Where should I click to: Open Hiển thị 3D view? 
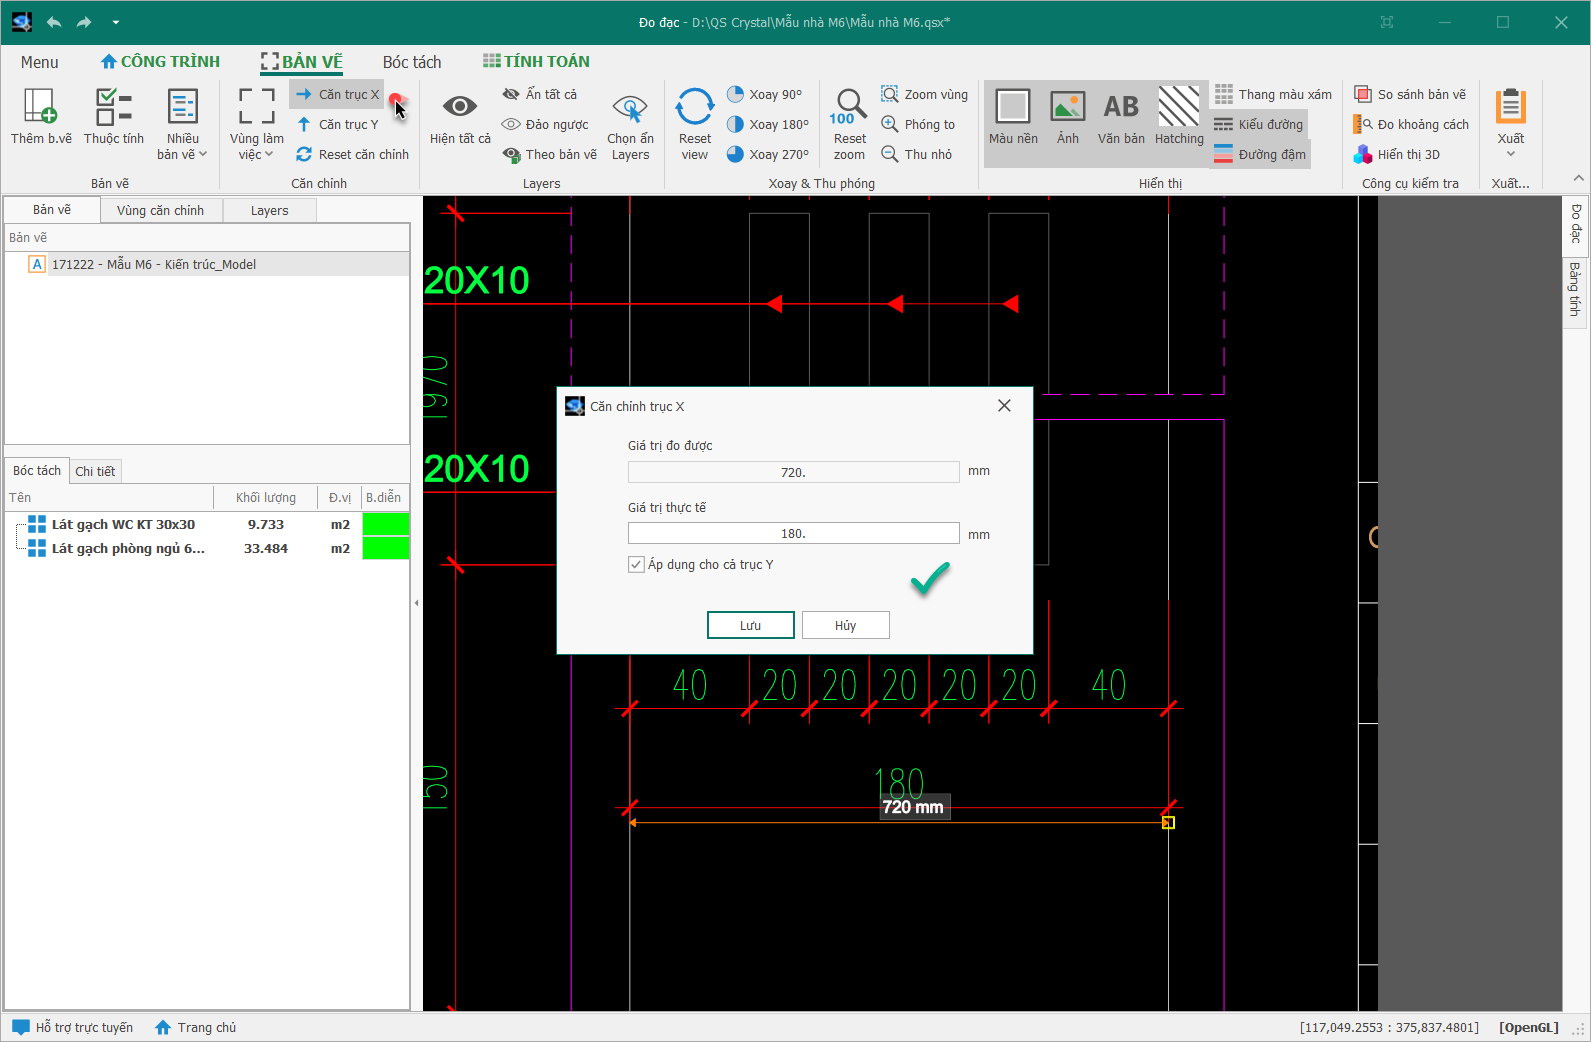(x=1397, y=154)
